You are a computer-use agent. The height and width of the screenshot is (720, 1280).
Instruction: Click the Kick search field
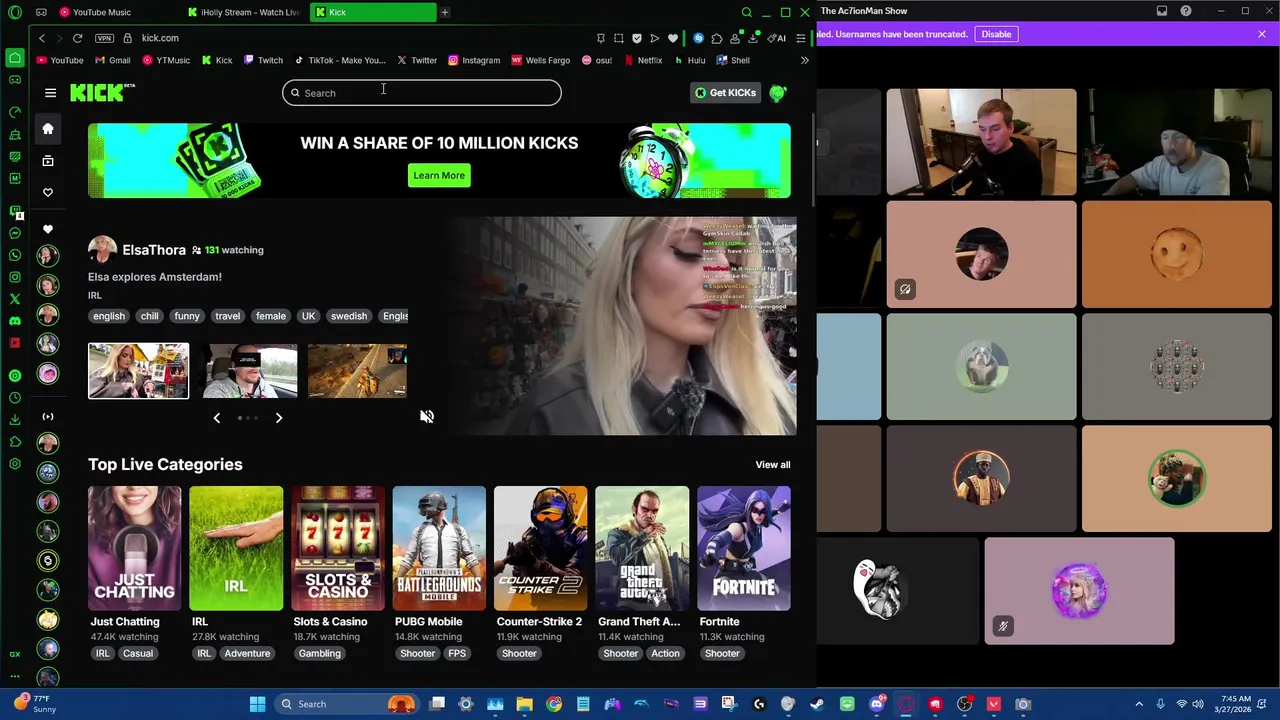(x=422, y=93)
